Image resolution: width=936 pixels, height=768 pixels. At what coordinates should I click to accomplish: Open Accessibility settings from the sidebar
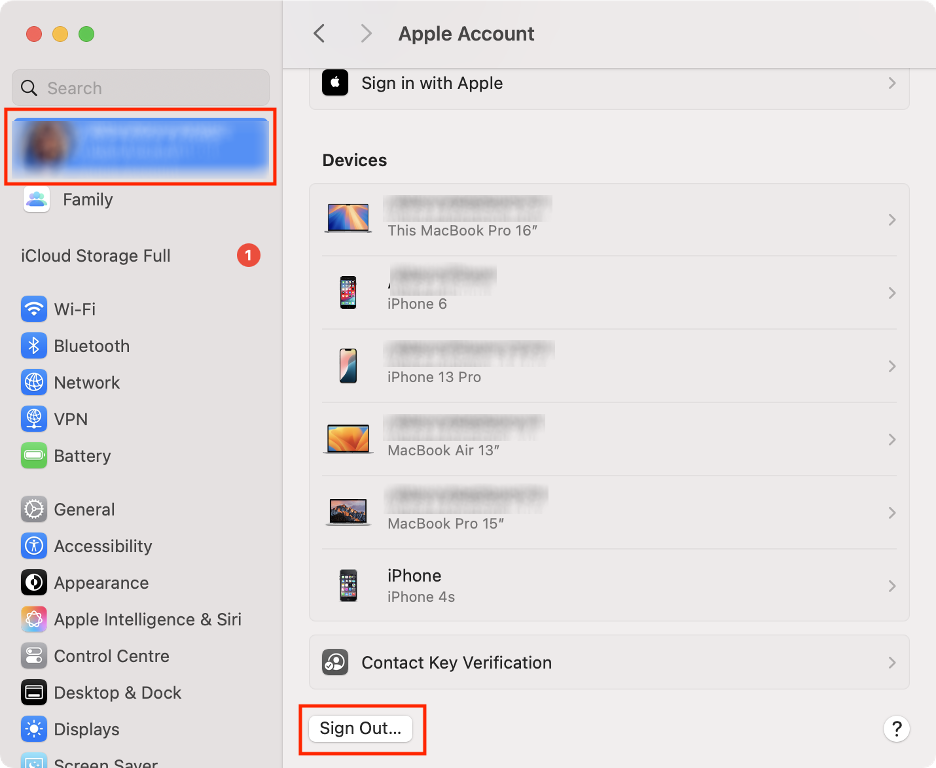(34, 546)
